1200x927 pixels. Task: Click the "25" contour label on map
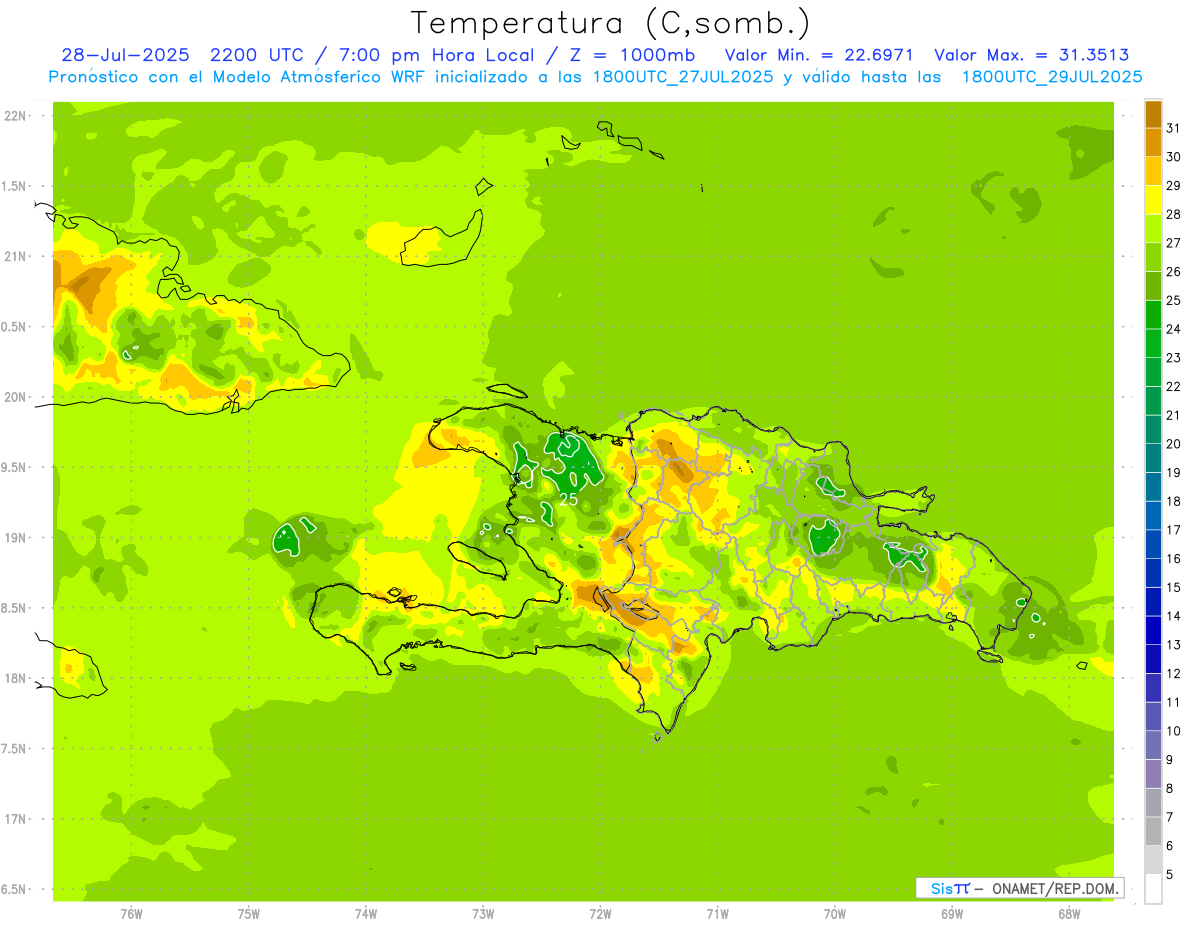tap(568, 499)
